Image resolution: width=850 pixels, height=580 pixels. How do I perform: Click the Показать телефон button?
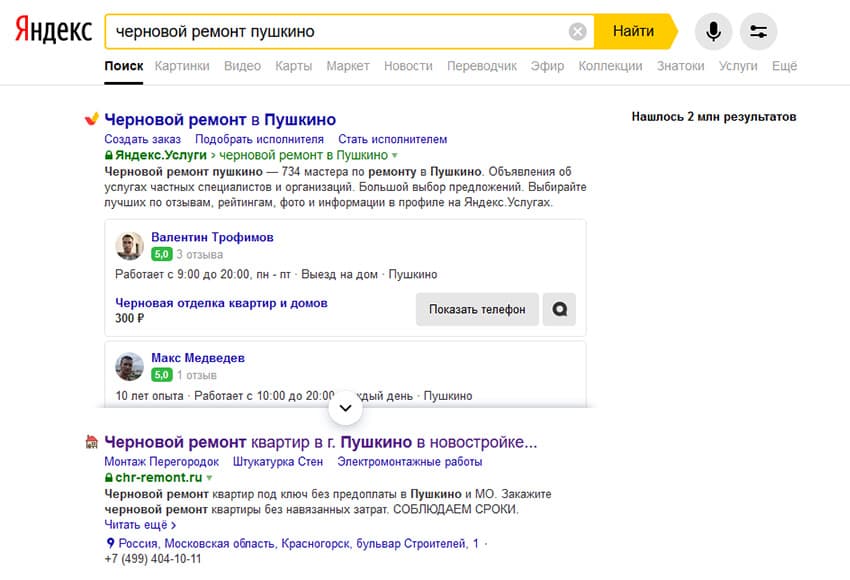pos(477,310)
